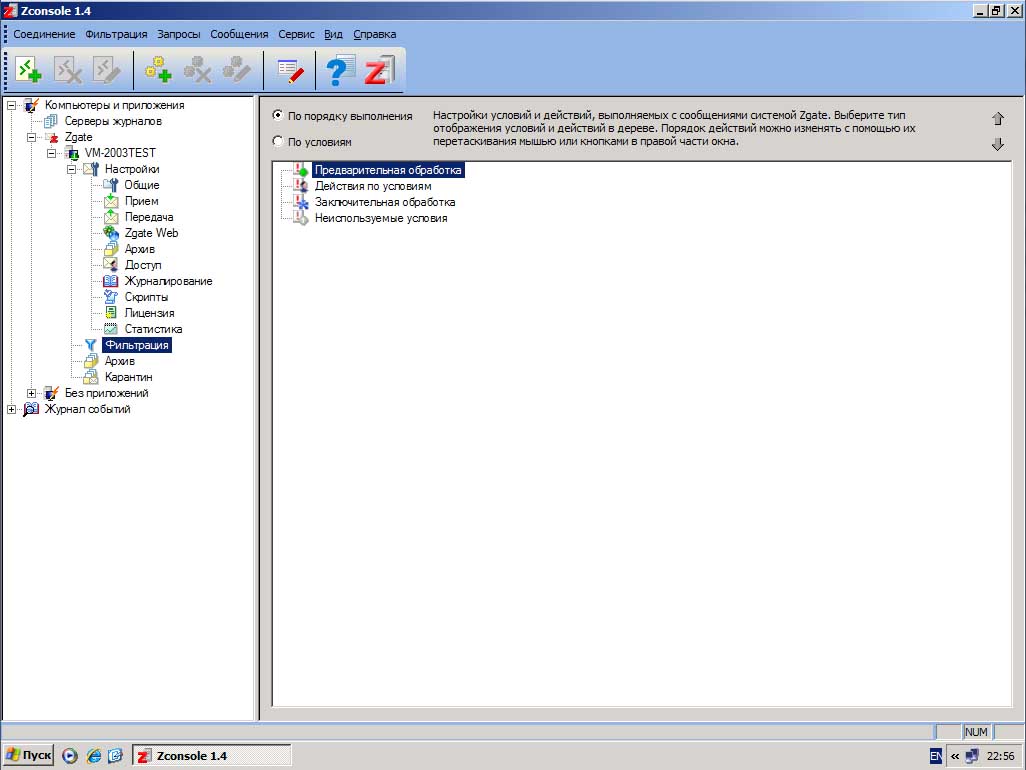Click the Неиспользуемые условия item icon
This screenshot has width=1026, height=770.
pos(300,218)
